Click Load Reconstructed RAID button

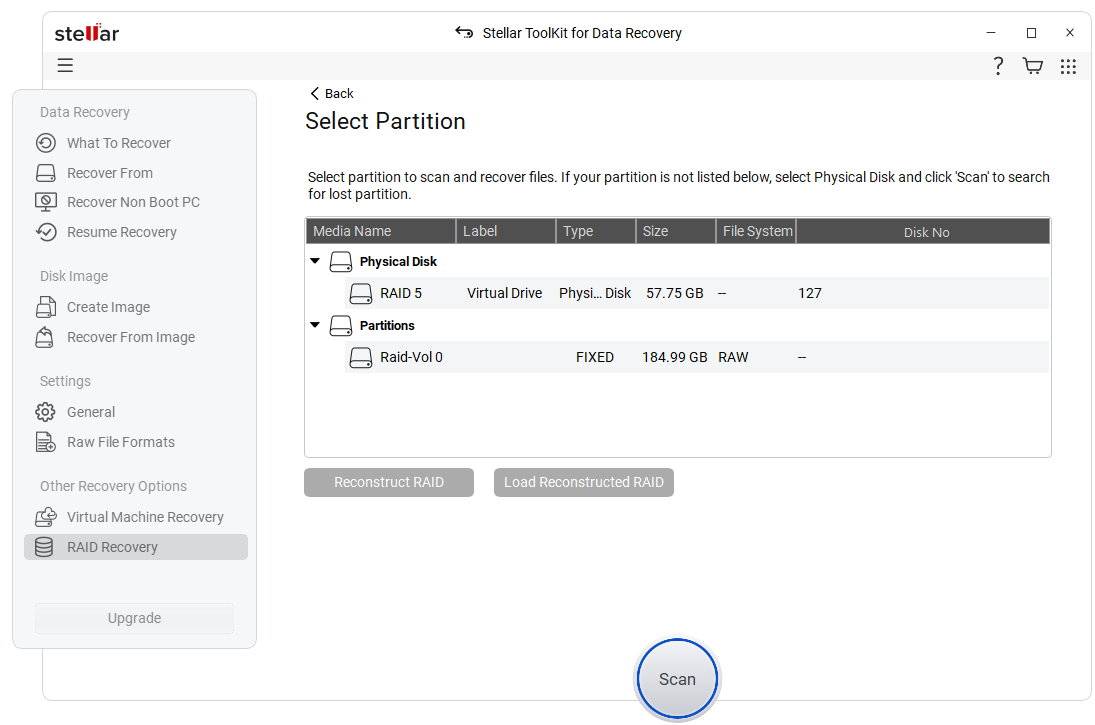[584, 483]
